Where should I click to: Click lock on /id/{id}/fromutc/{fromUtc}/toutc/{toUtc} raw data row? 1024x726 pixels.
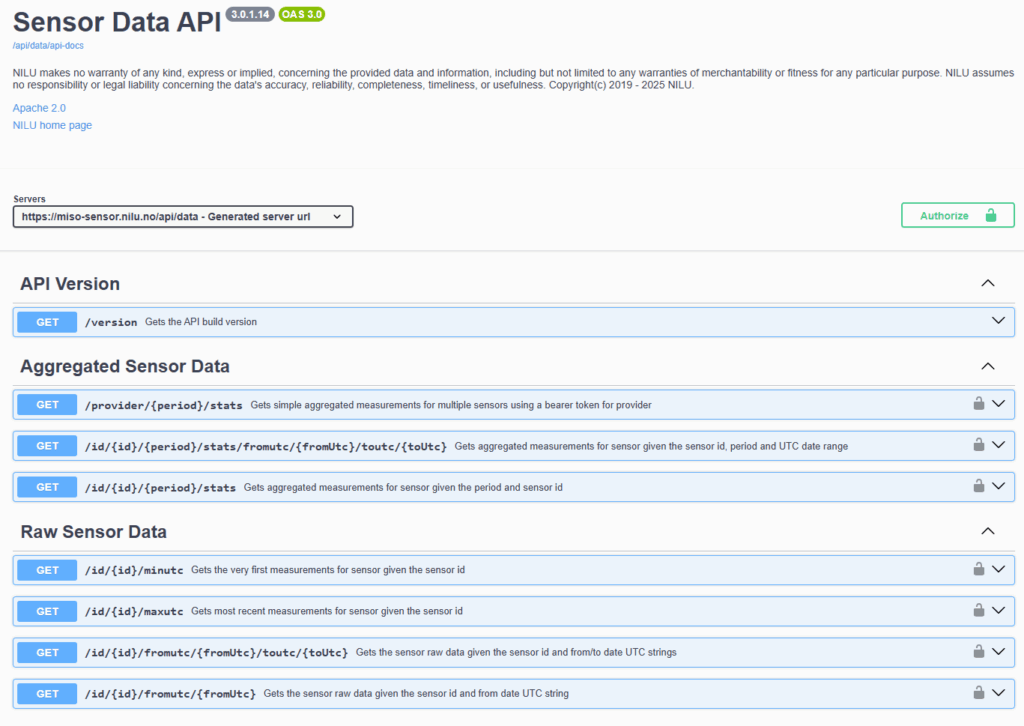(979, 651)
